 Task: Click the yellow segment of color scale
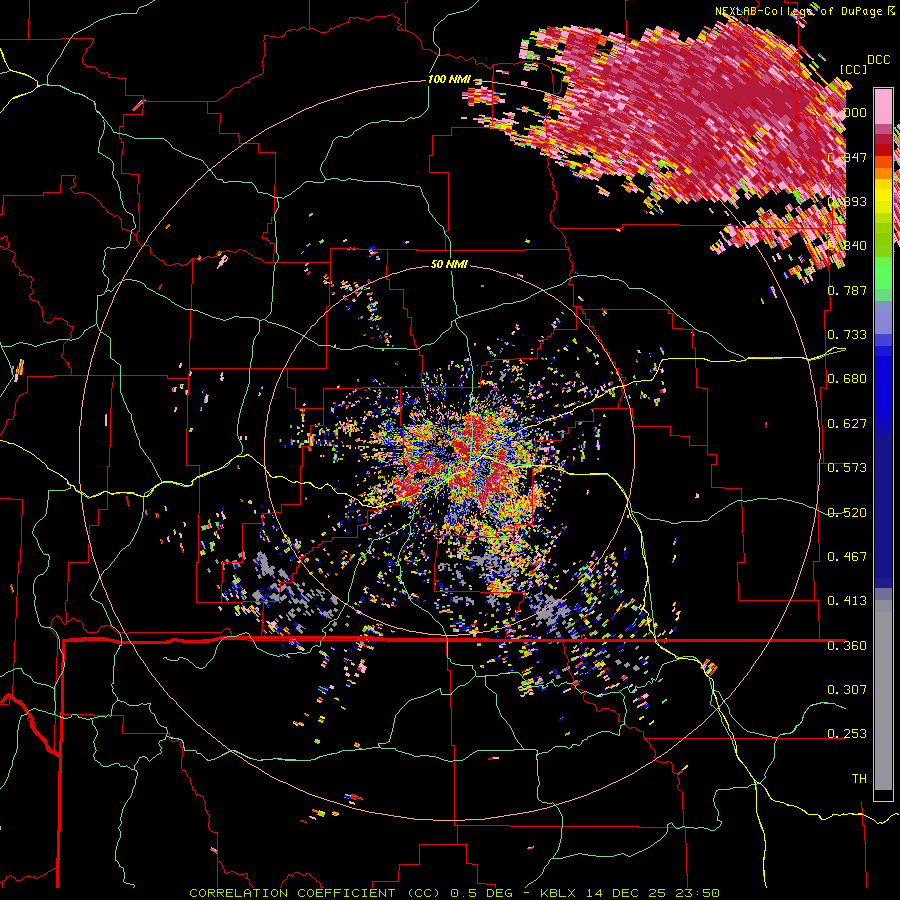pyautogui.click(x=883, y=197)
